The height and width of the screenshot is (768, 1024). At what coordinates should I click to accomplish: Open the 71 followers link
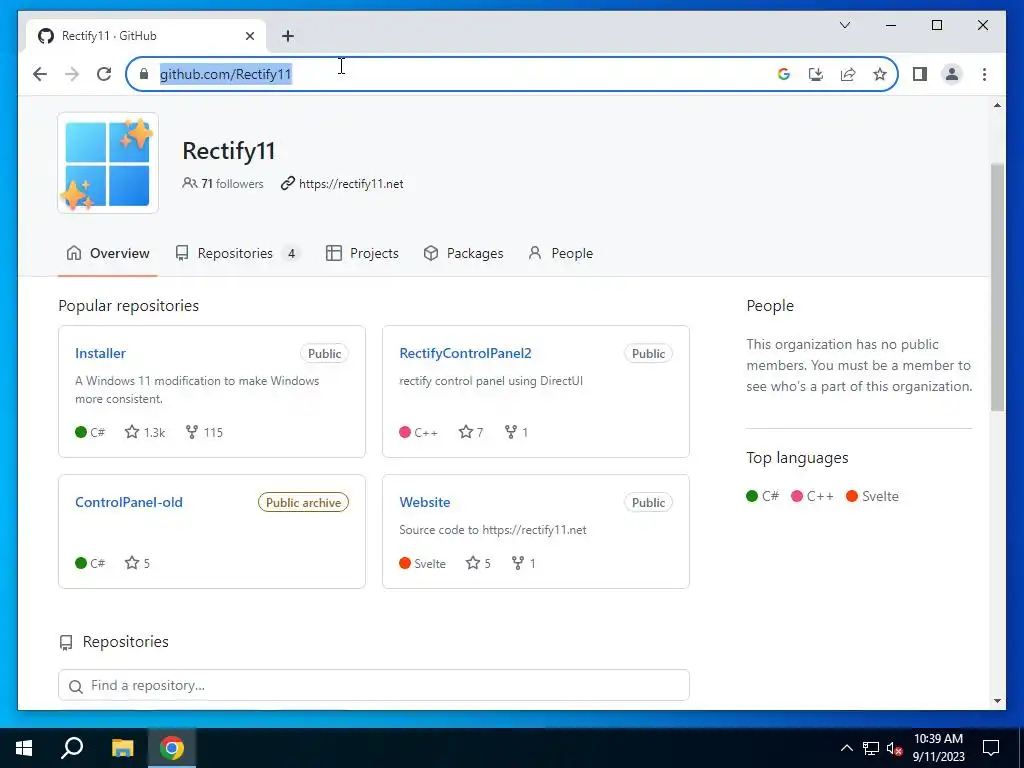click(223, 184)
